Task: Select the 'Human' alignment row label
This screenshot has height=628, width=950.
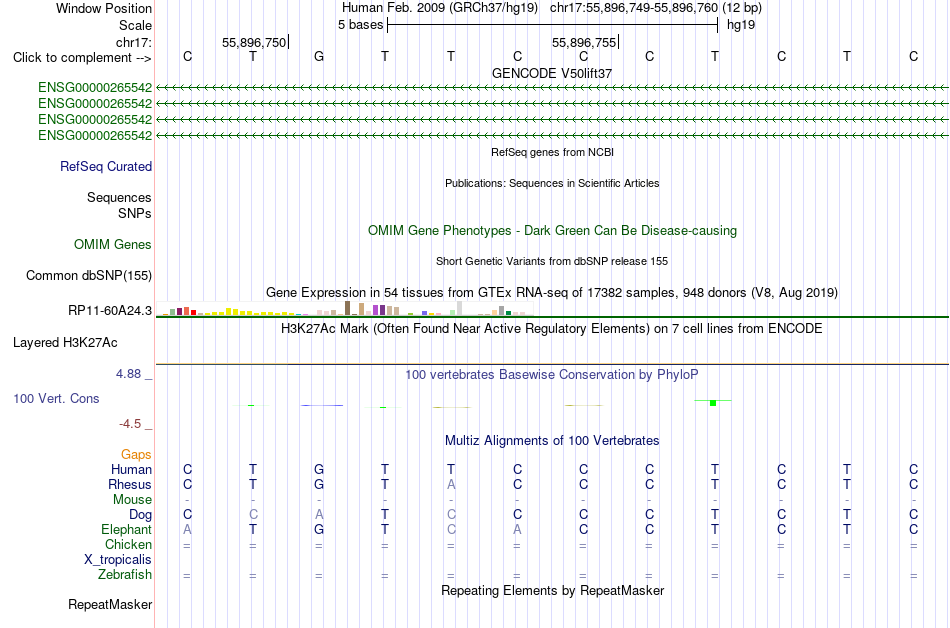Action: [131, 469]
